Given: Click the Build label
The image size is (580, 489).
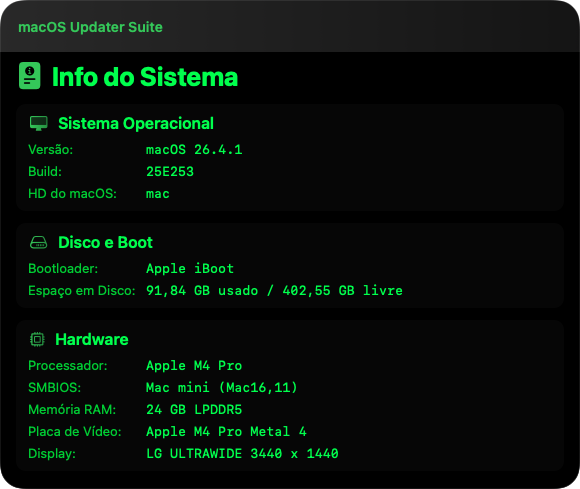Looking at the screenshot, I should pyautogui.click(x=45, y=172).
